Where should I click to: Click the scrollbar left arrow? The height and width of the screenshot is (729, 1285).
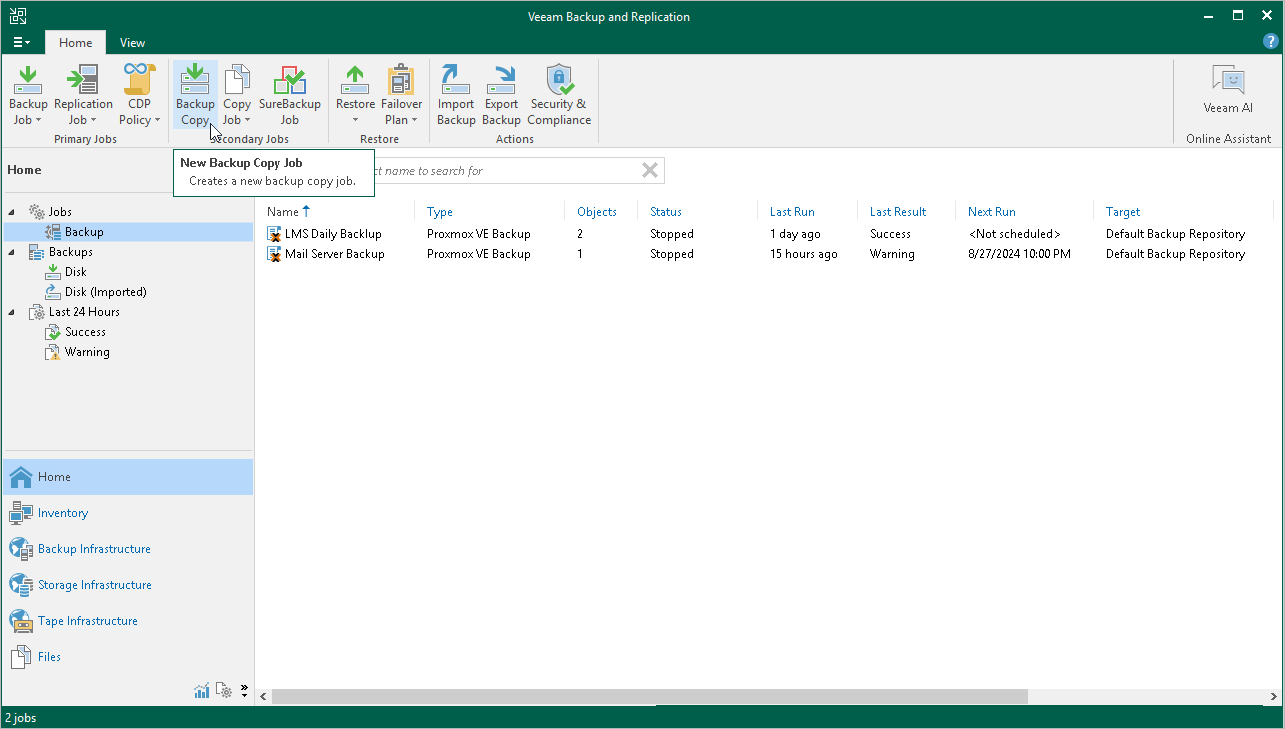[x=264, y=696]
